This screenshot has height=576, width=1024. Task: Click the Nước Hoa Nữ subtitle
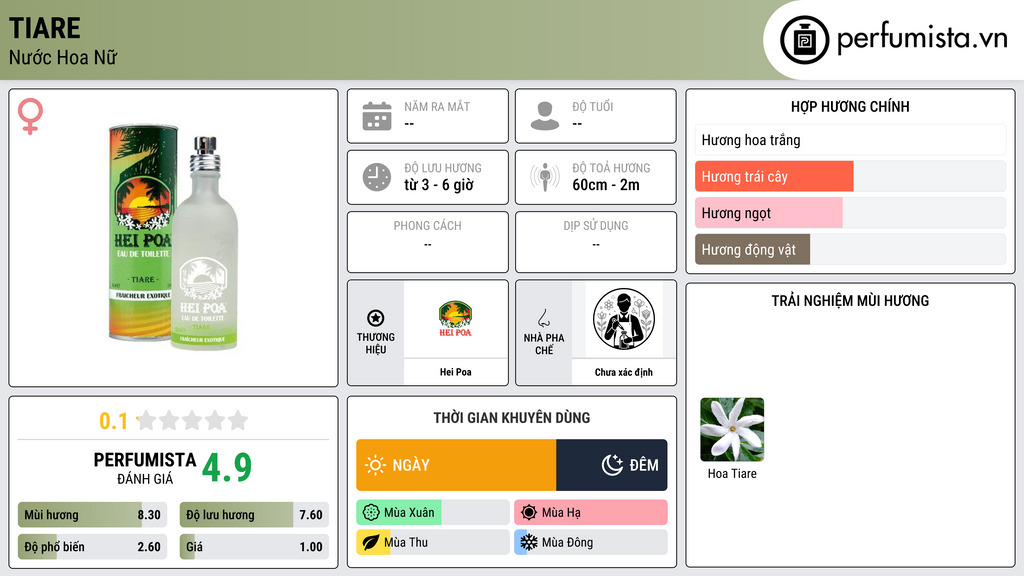63,58
